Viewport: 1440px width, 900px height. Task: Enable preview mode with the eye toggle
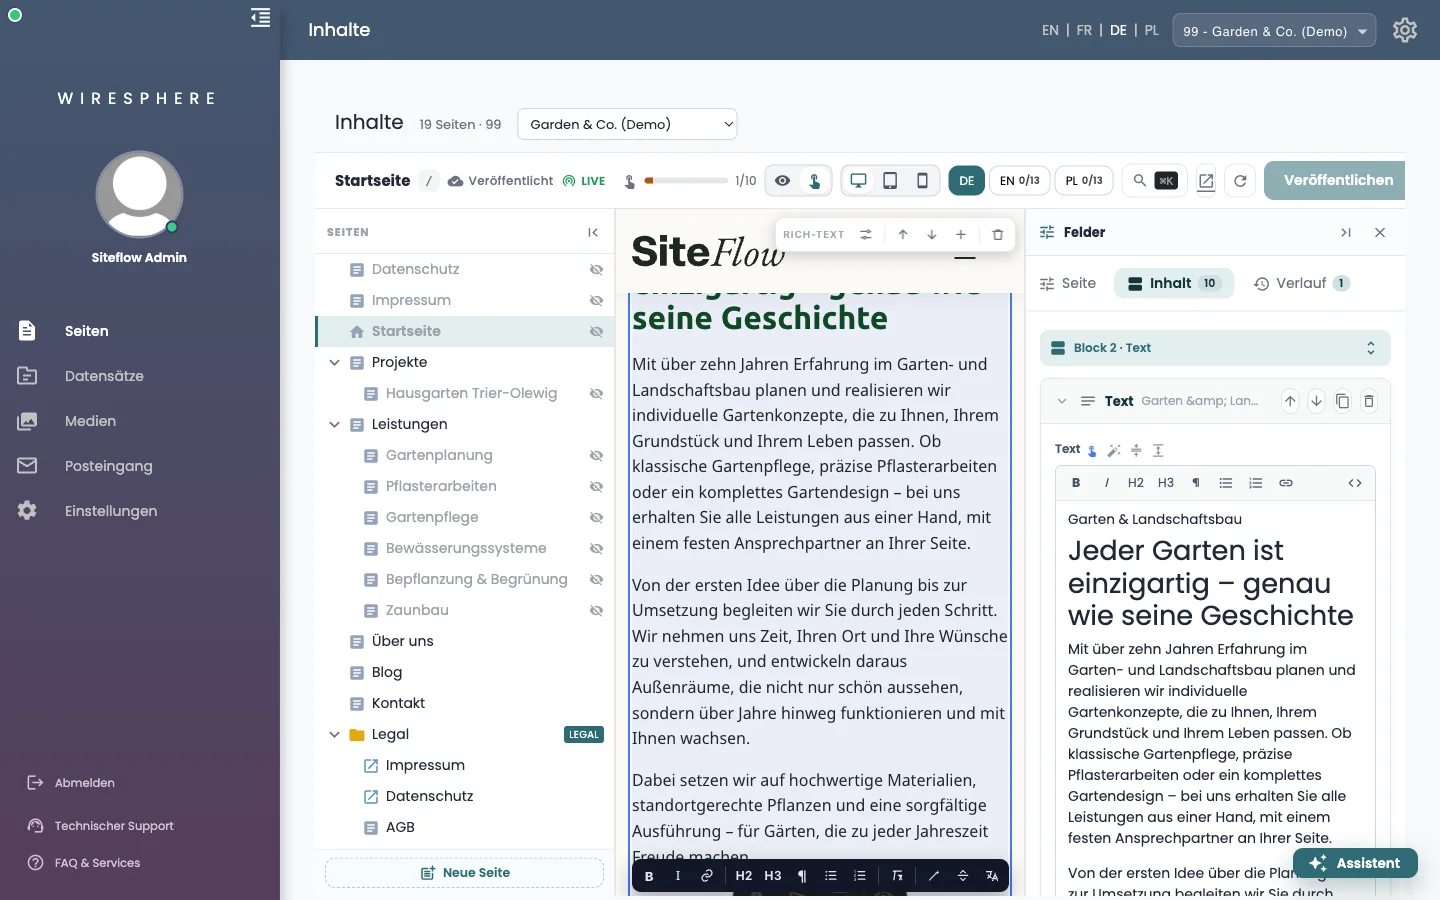click(783, 181)
